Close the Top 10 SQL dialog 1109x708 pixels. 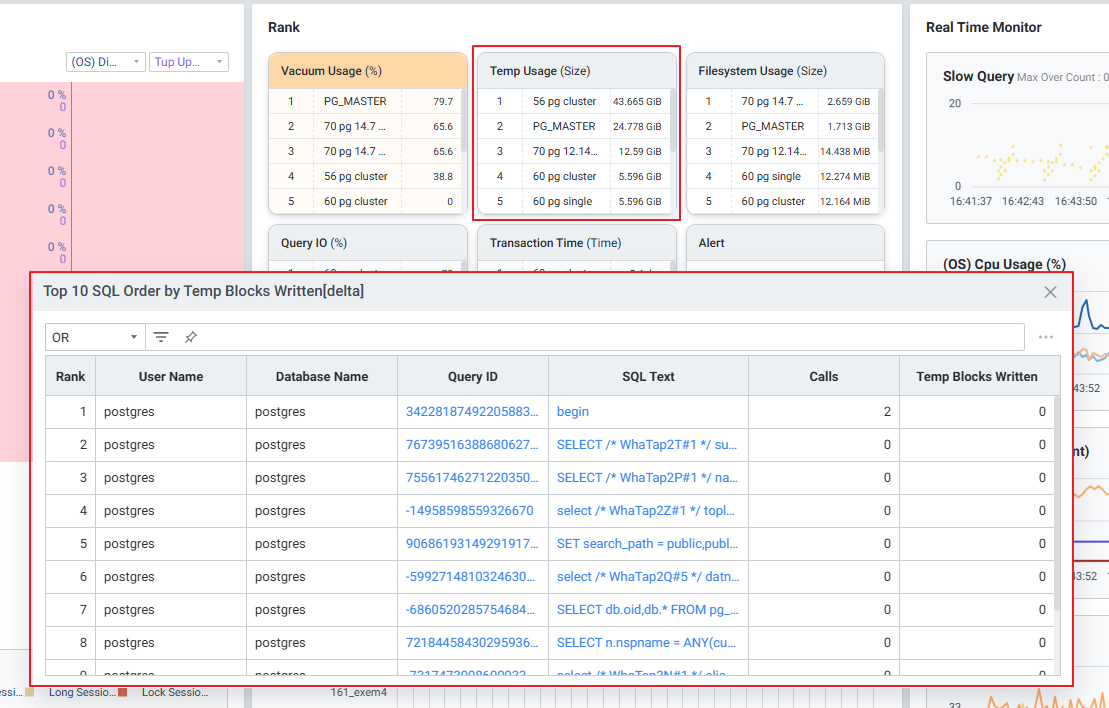(x=1050, y=292)
